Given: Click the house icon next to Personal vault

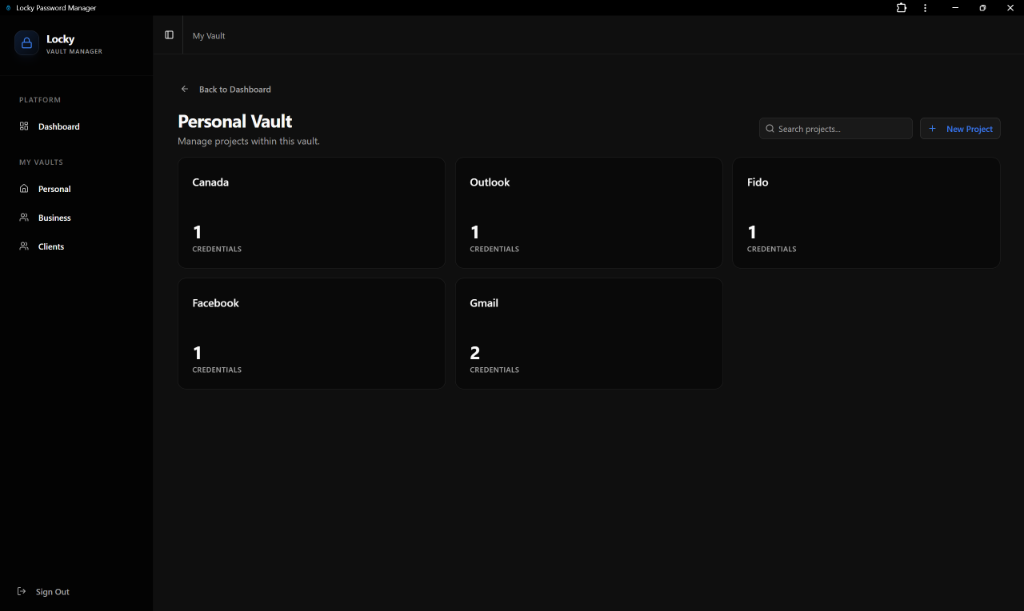Looking at the screenshot, I should (22, 188).
